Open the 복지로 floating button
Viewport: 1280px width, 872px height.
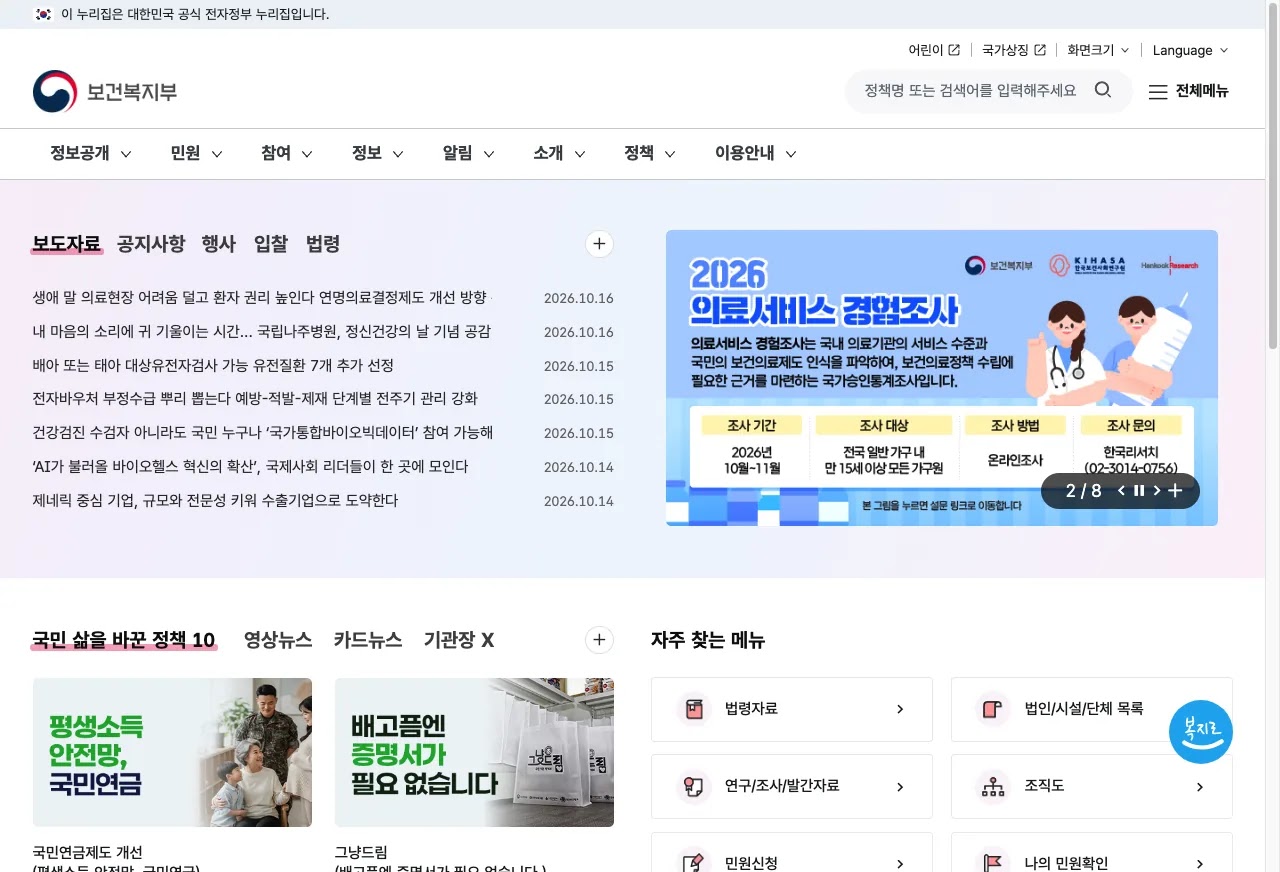(1200, 732)
